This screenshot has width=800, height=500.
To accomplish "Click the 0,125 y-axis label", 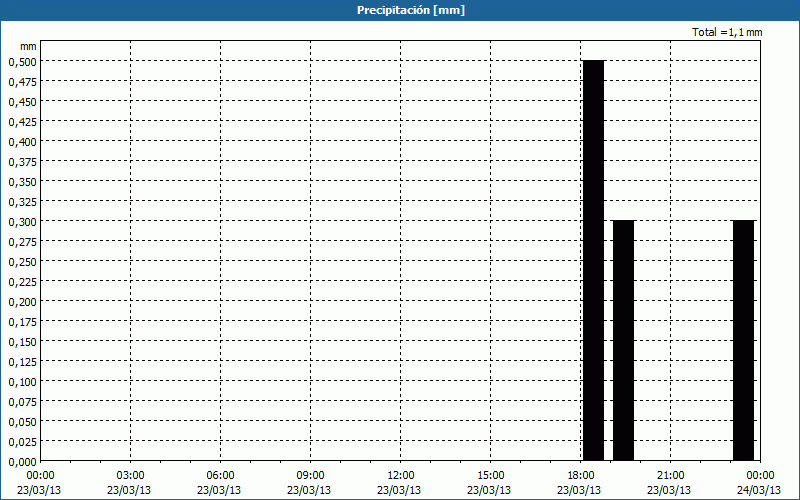I will tap(22, 362).
